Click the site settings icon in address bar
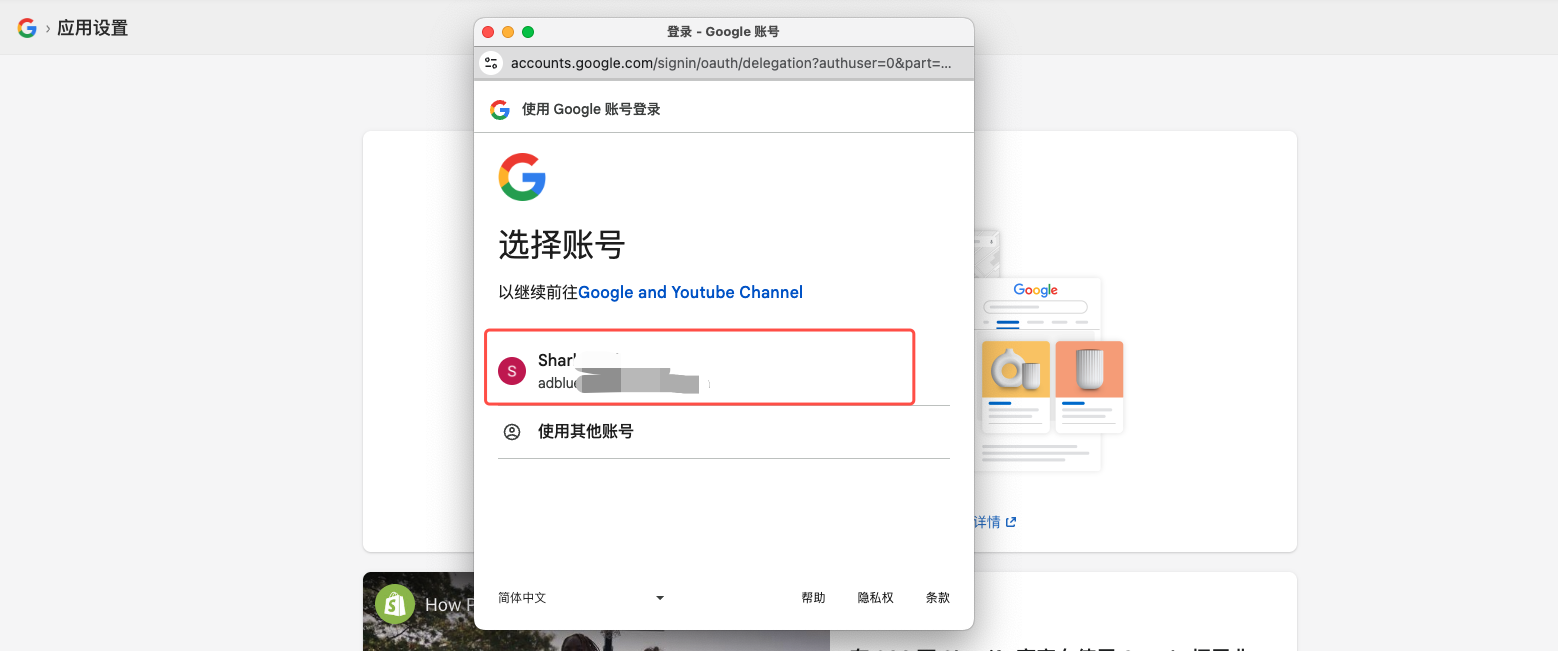The image size is (1558, 651). [x=490, y=63]
